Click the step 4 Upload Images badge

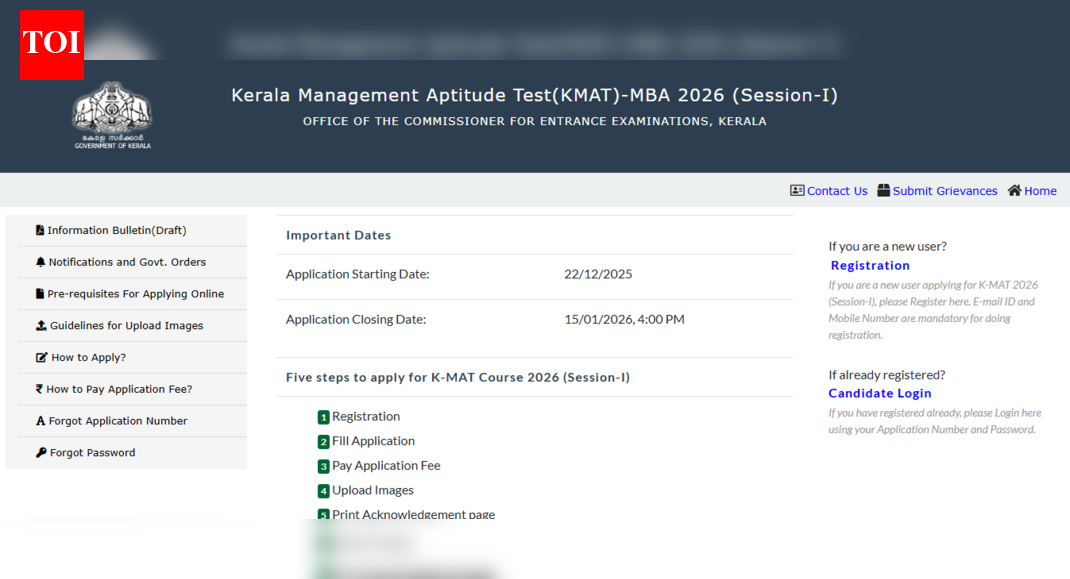[322, 490]
